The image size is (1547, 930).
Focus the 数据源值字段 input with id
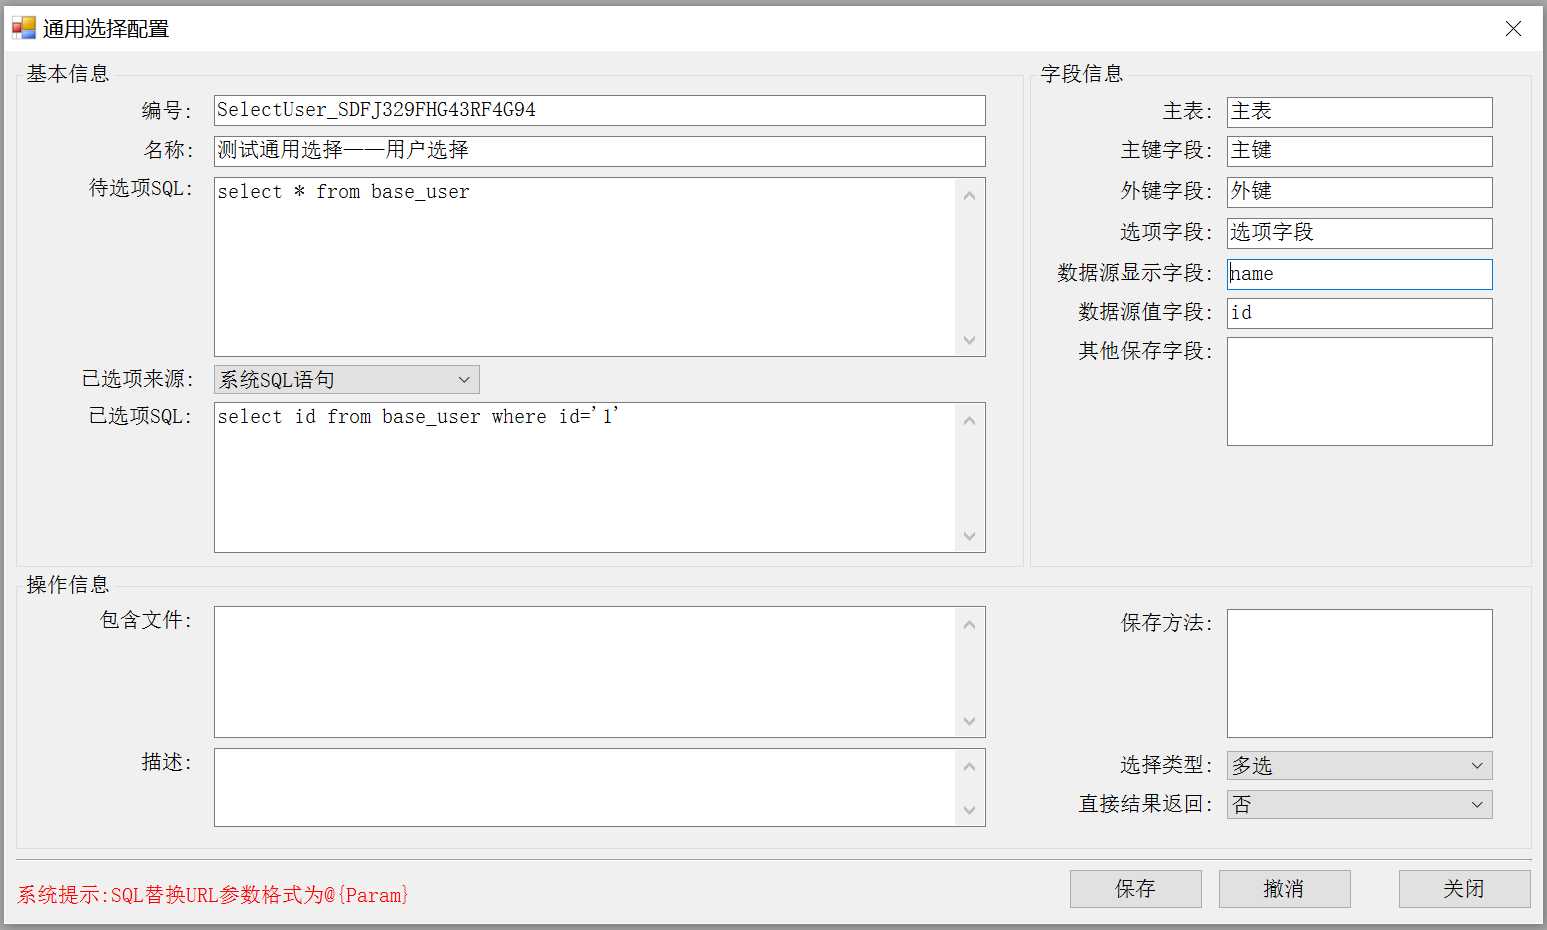(1359, 313)
